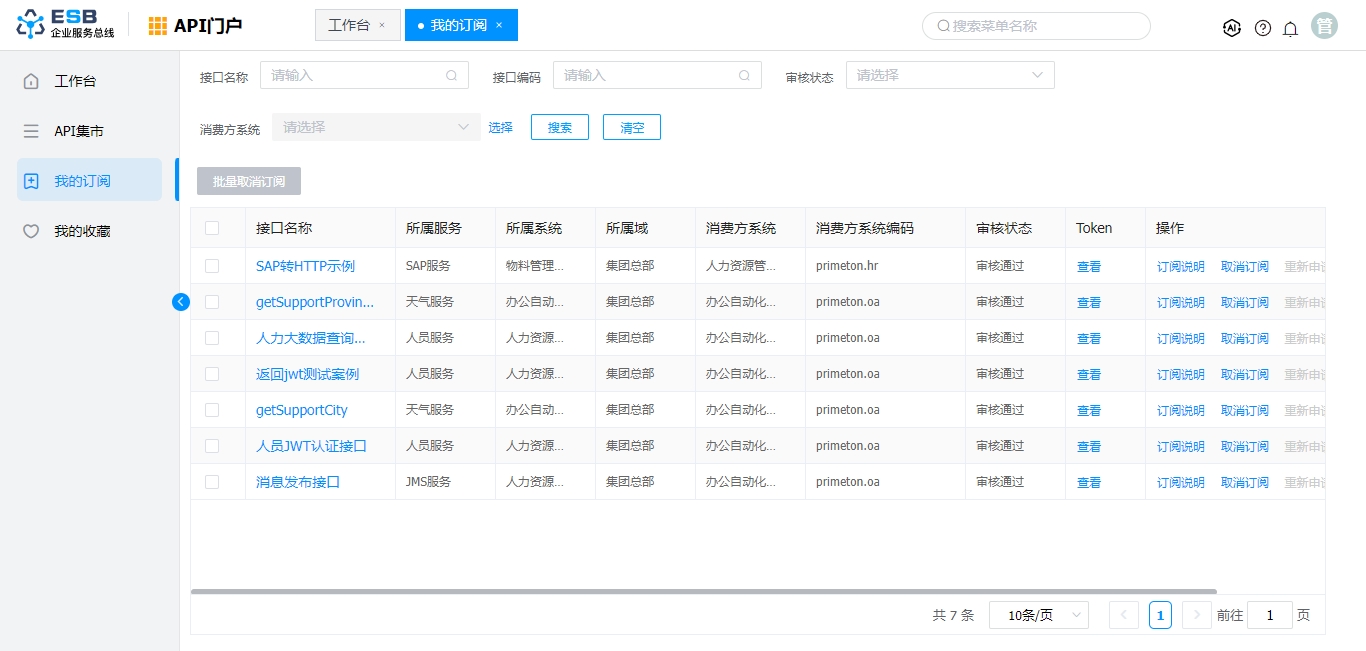Image resolution: width=1366 pixels, height=651 pixels.
Task: Open the 消费方系统 select box
Action: [x=376, y=127]
